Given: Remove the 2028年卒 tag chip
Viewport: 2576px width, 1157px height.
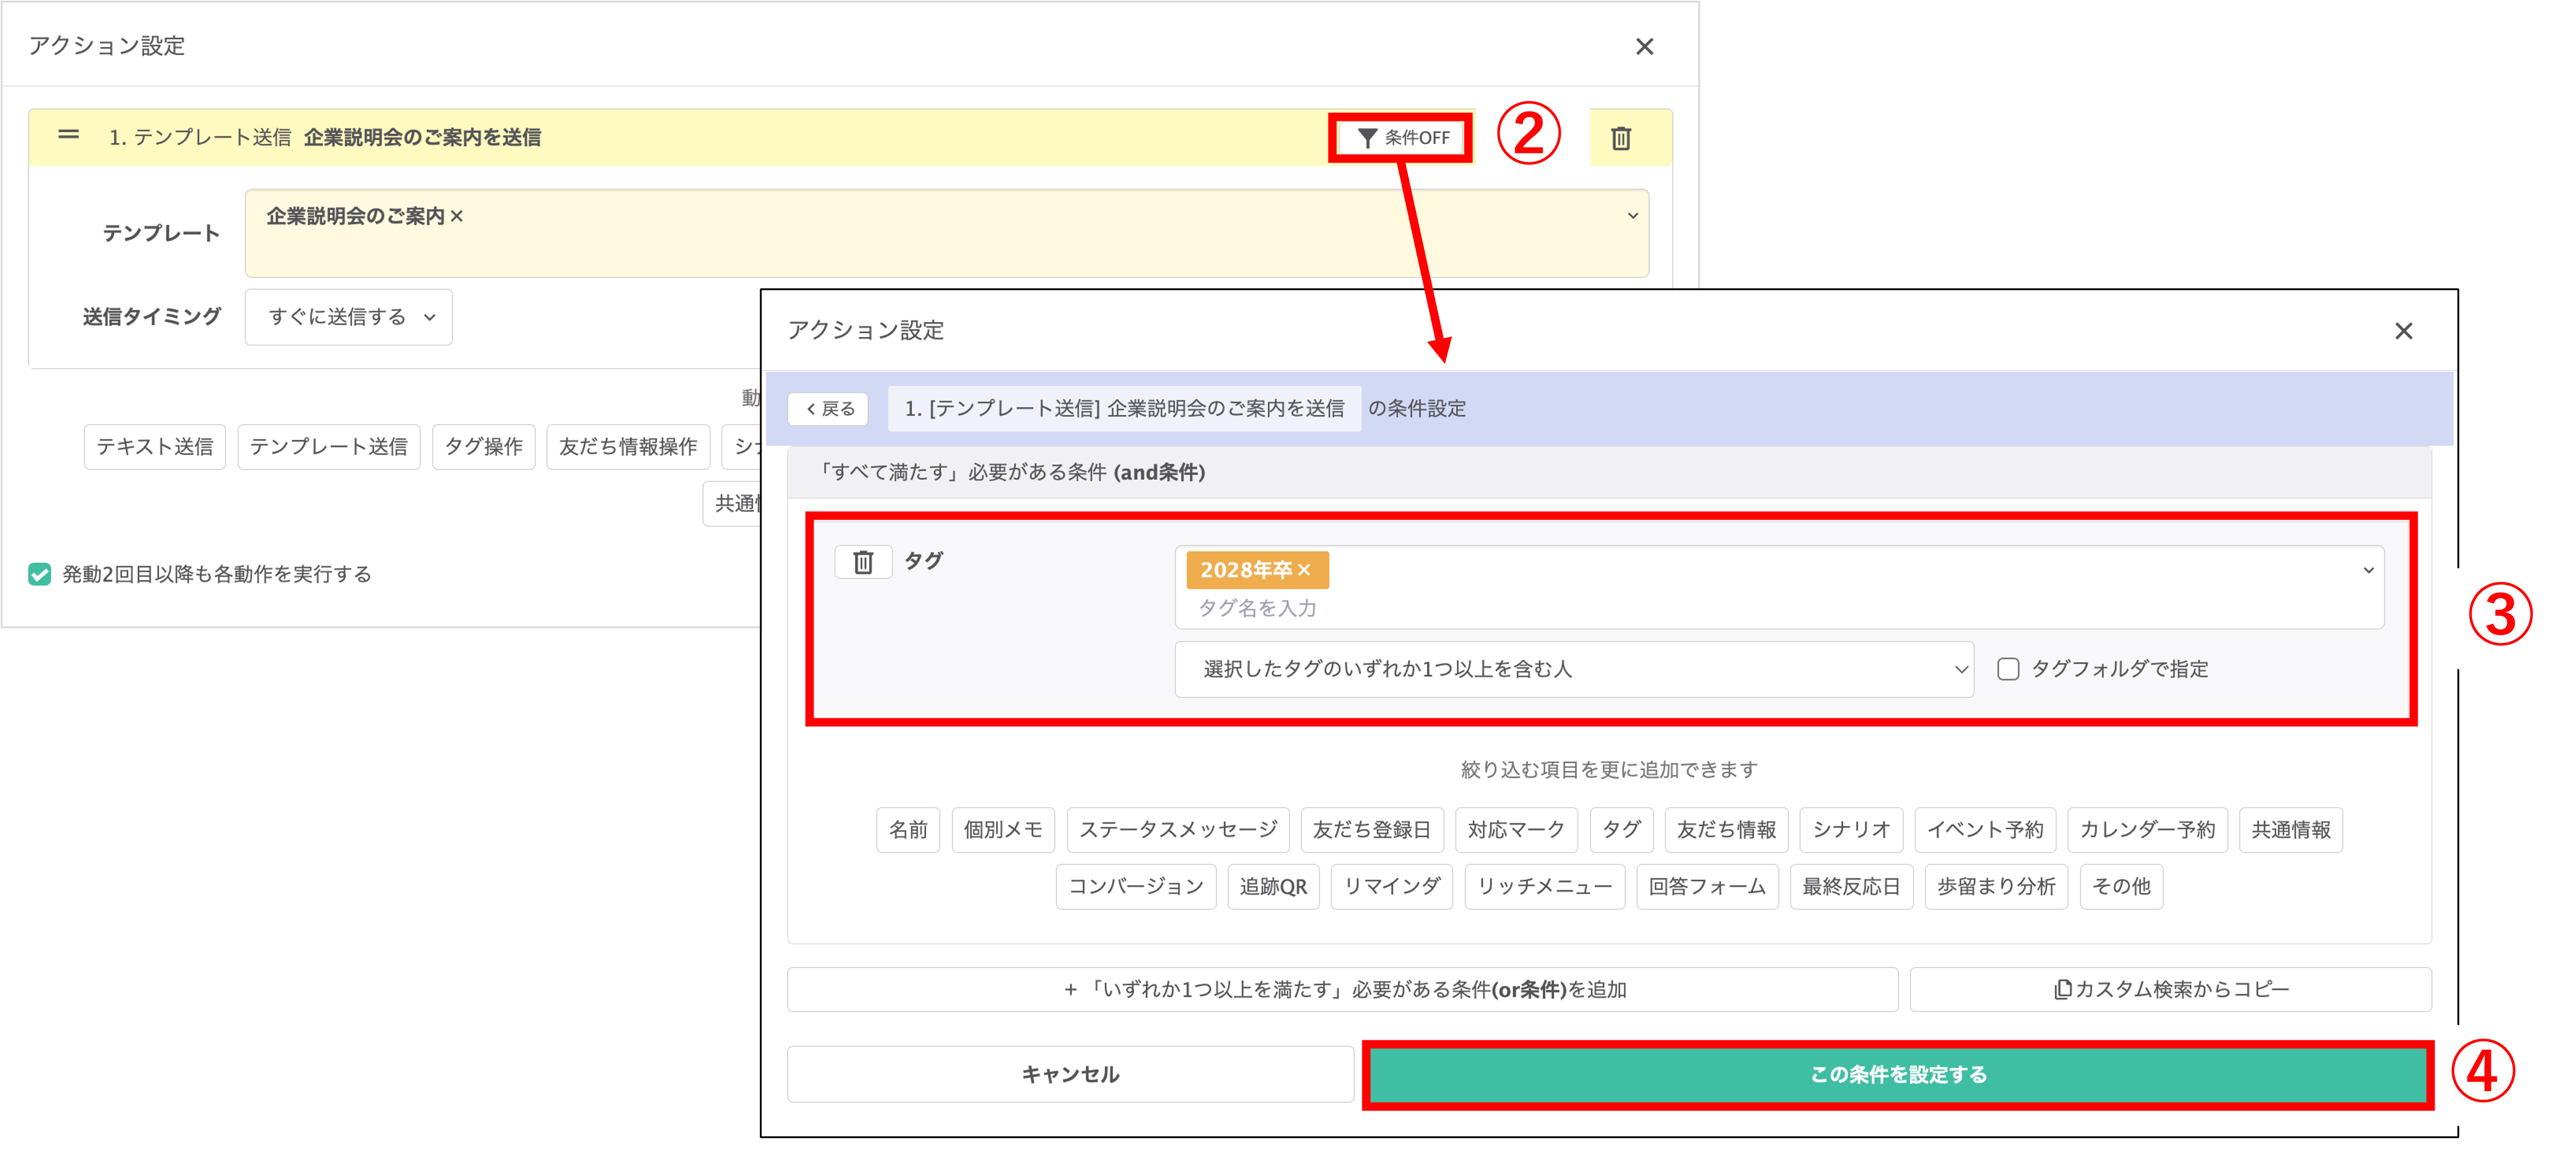Looking at the screenshot, I should (1304, 570).
